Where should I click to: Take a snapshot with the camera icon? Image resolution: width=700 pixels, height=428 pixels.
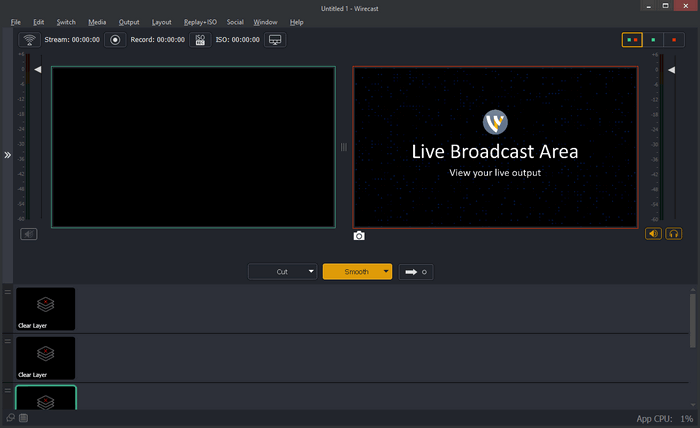click(x=359, y=236)
